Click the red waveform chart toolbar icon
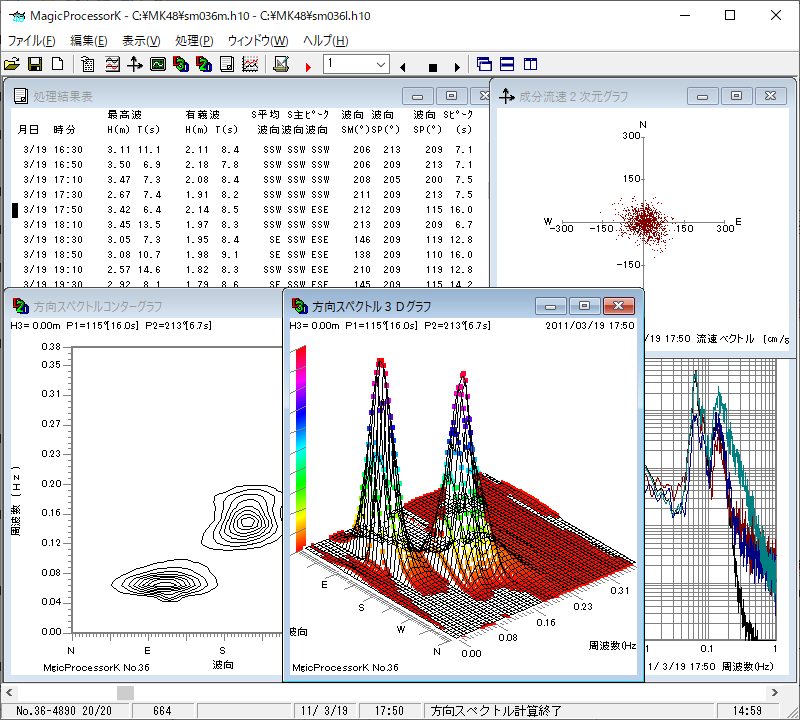Image resolution: width=800 pixels, height=720 pixels. 112,64
